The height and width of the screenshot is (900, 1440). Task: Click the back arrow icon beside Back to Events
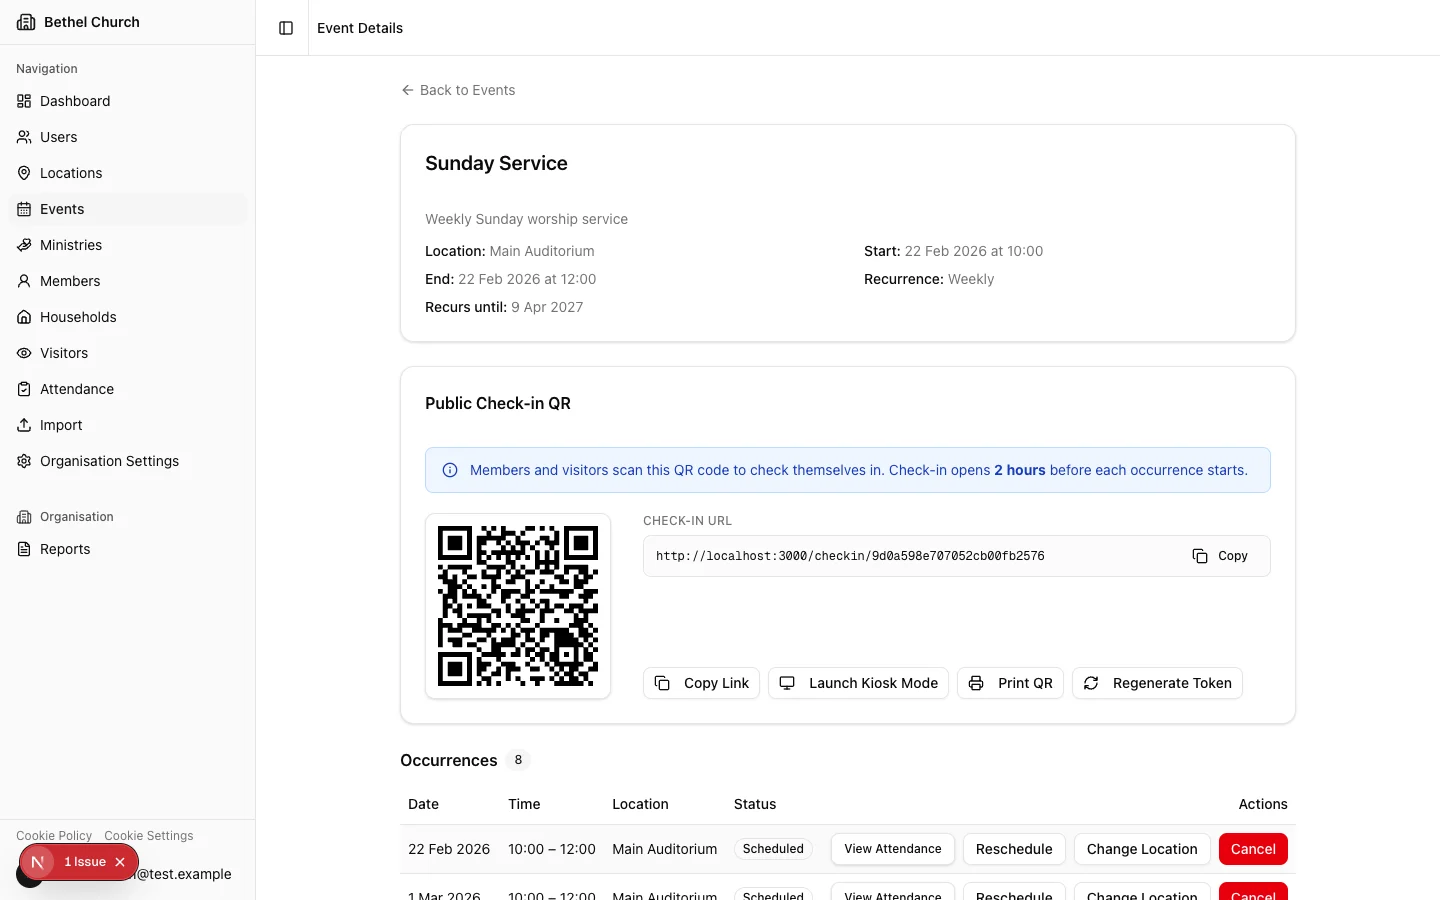[407, 90]
